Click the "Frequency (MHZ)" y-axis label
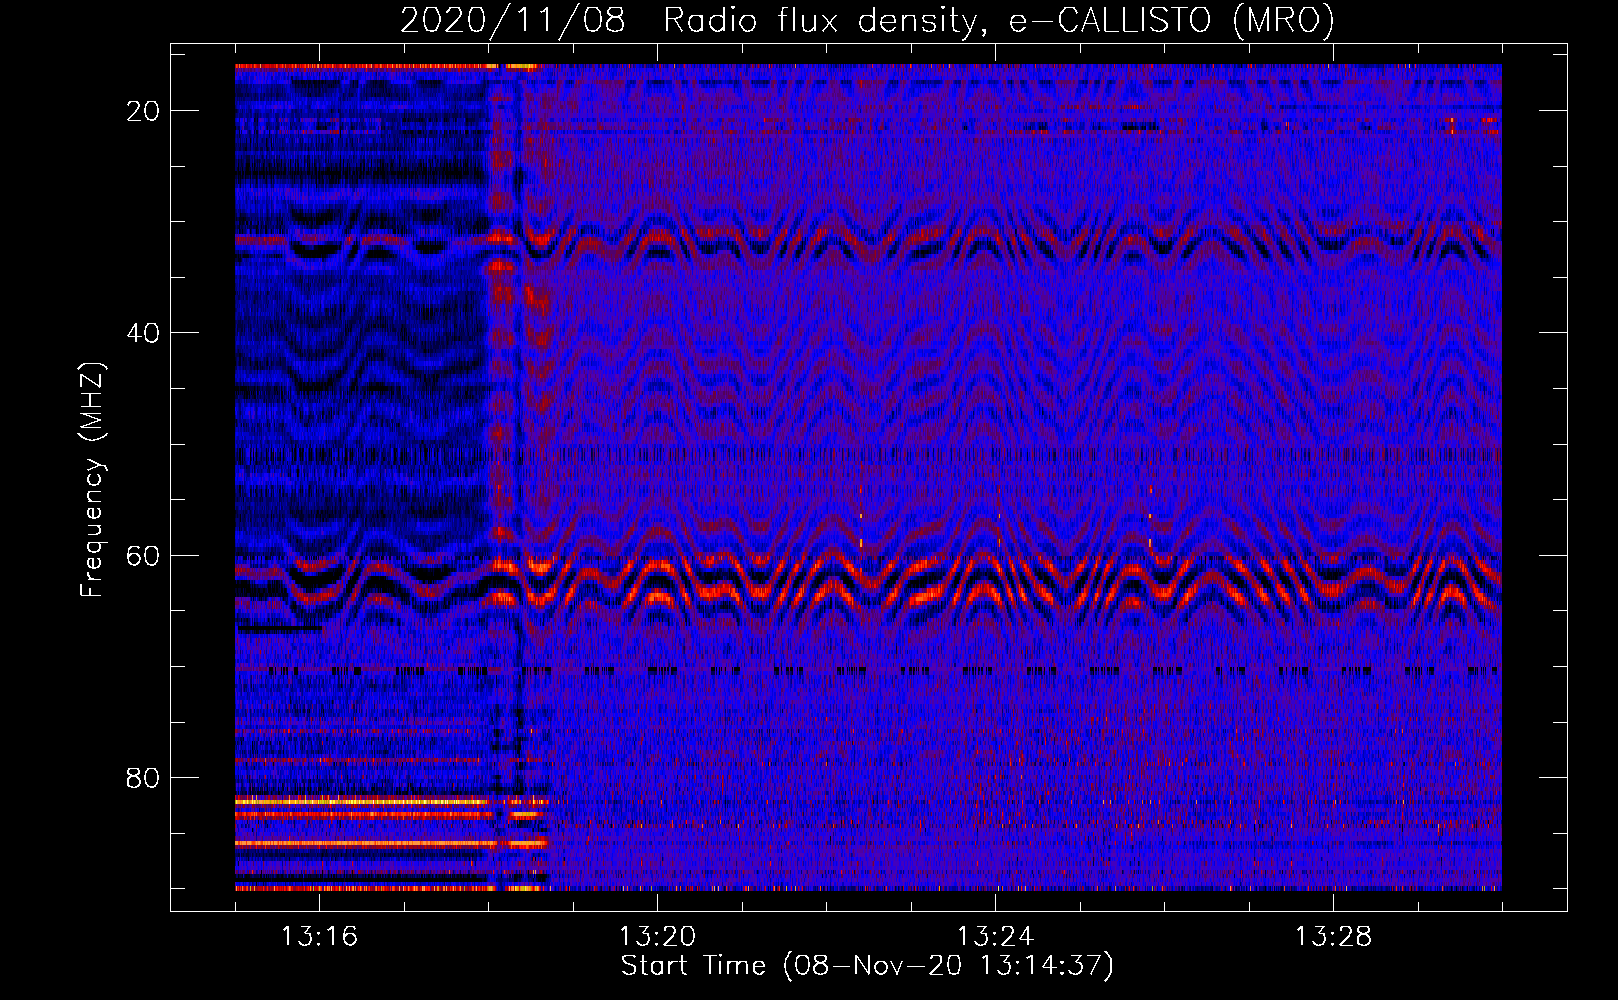This screenshot has height=1000, width=1618. (92, 480)
